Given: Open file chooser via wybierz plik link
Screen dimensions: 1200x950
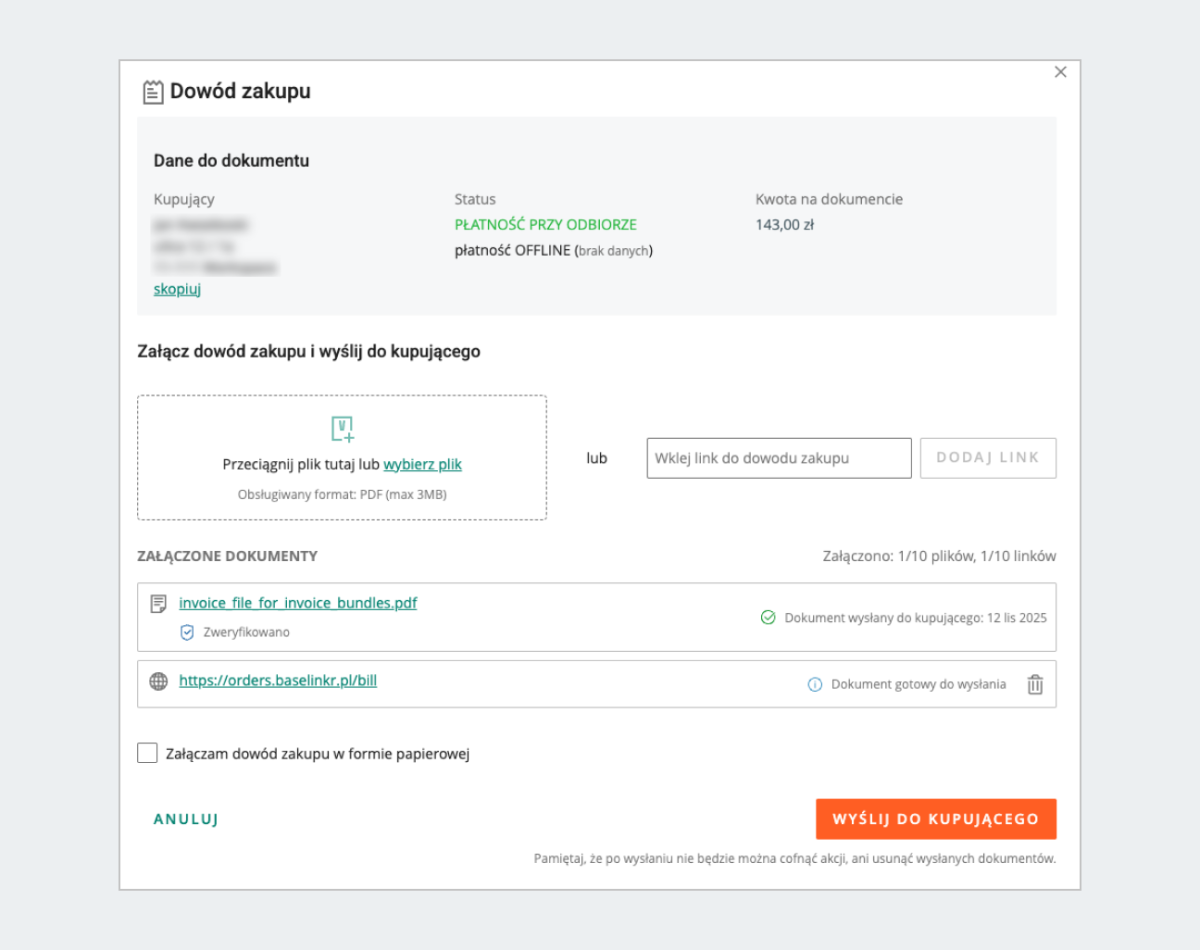Looking at the screenshot, I should [422, 464].
